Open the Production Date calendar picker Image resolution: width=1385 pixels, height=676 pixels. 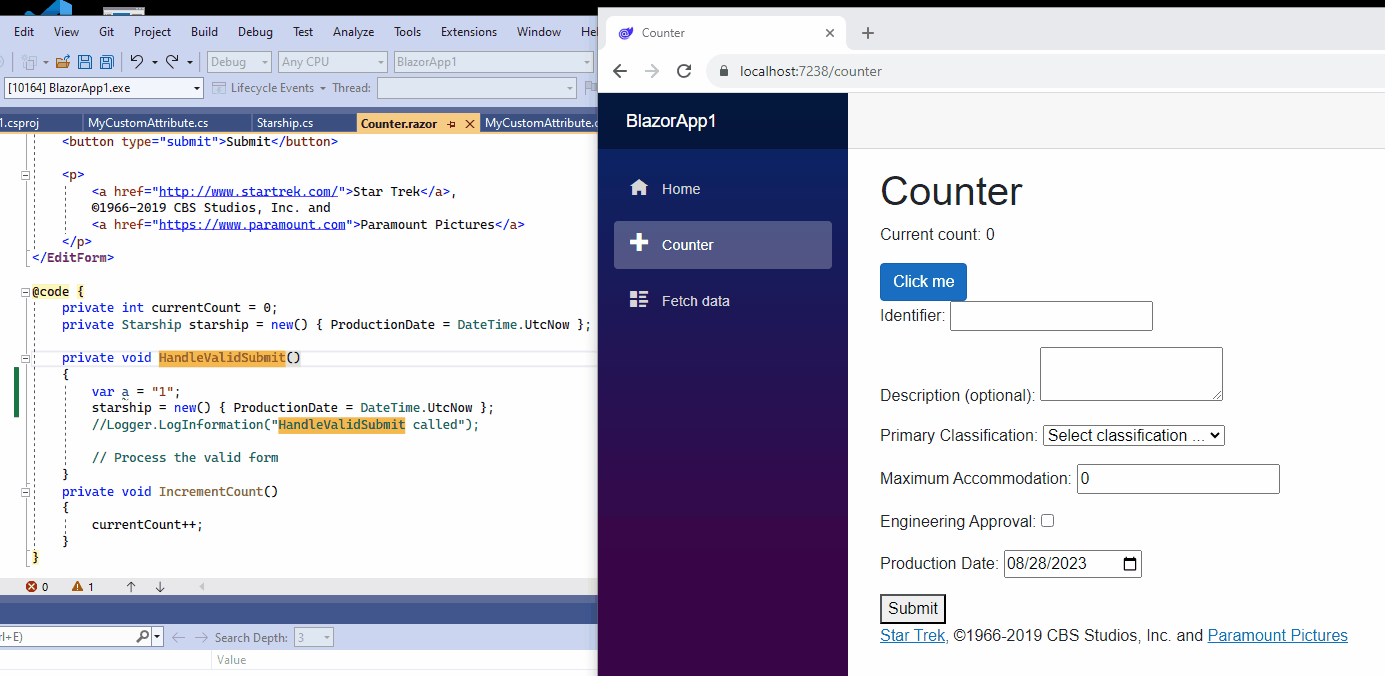(x=1130, y=564)
